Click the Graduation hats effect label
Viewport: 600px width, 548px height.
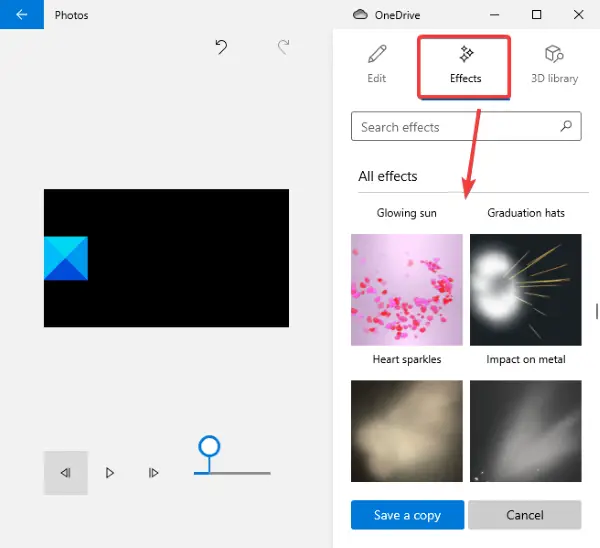(526, 213)
